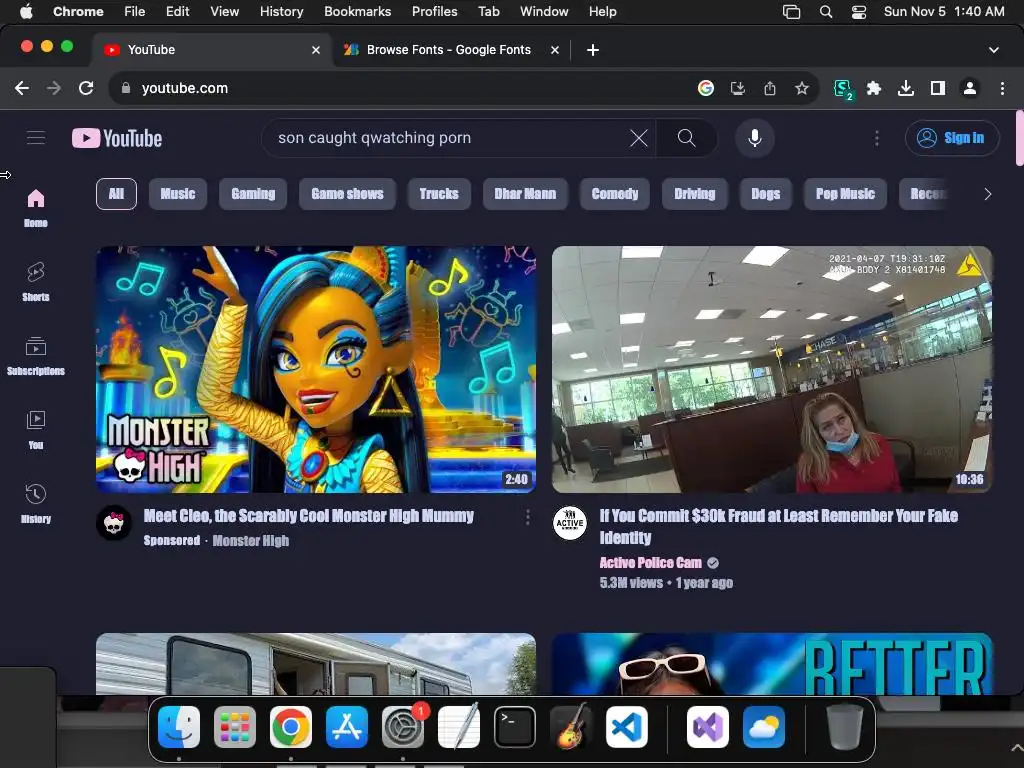Open the Extensions puzzle icon

(x=874, y=88)
